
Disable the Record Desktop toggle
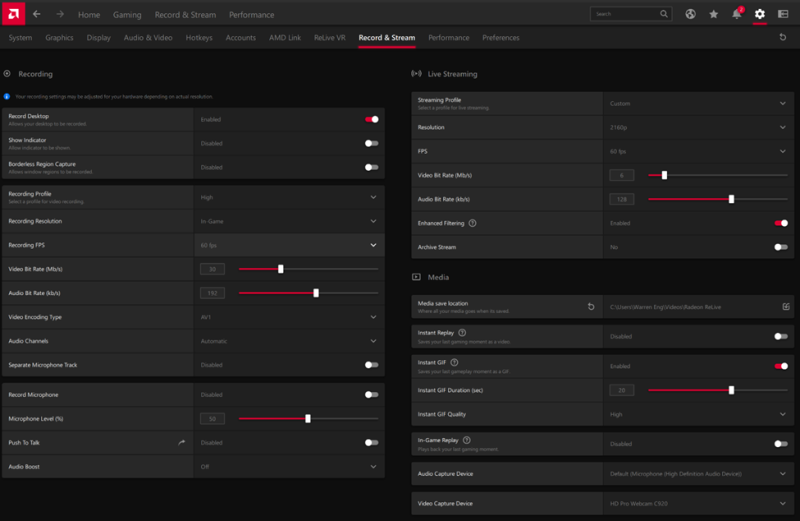click(x=372, y=119)
